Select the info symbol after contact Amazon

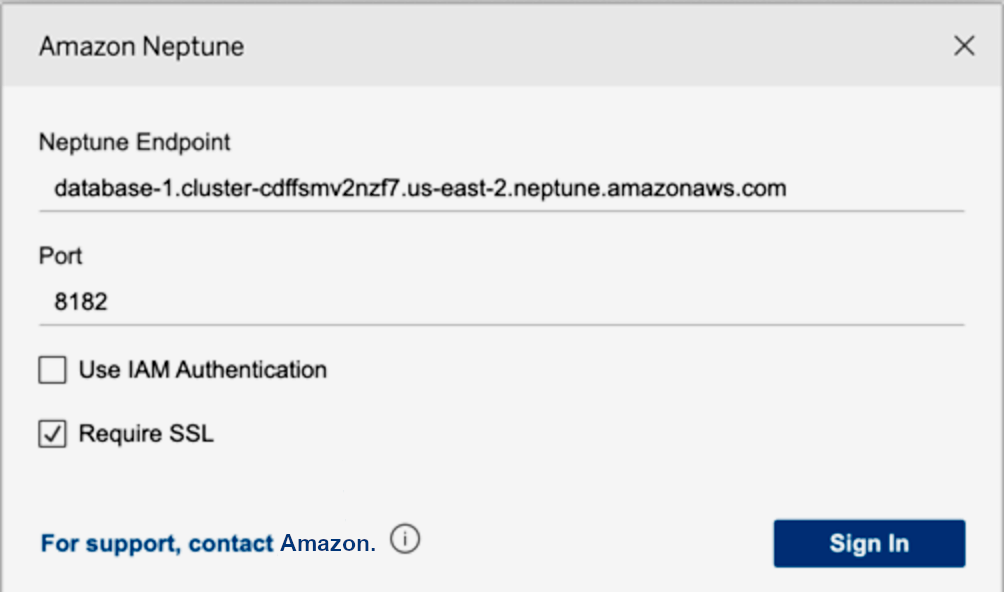pos(406,538)
